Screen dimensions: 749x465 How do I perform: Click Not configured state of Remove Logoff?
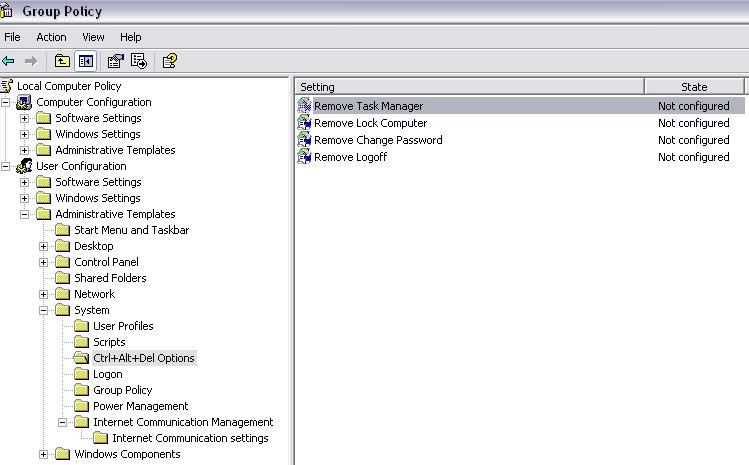(x=694, y=157)
